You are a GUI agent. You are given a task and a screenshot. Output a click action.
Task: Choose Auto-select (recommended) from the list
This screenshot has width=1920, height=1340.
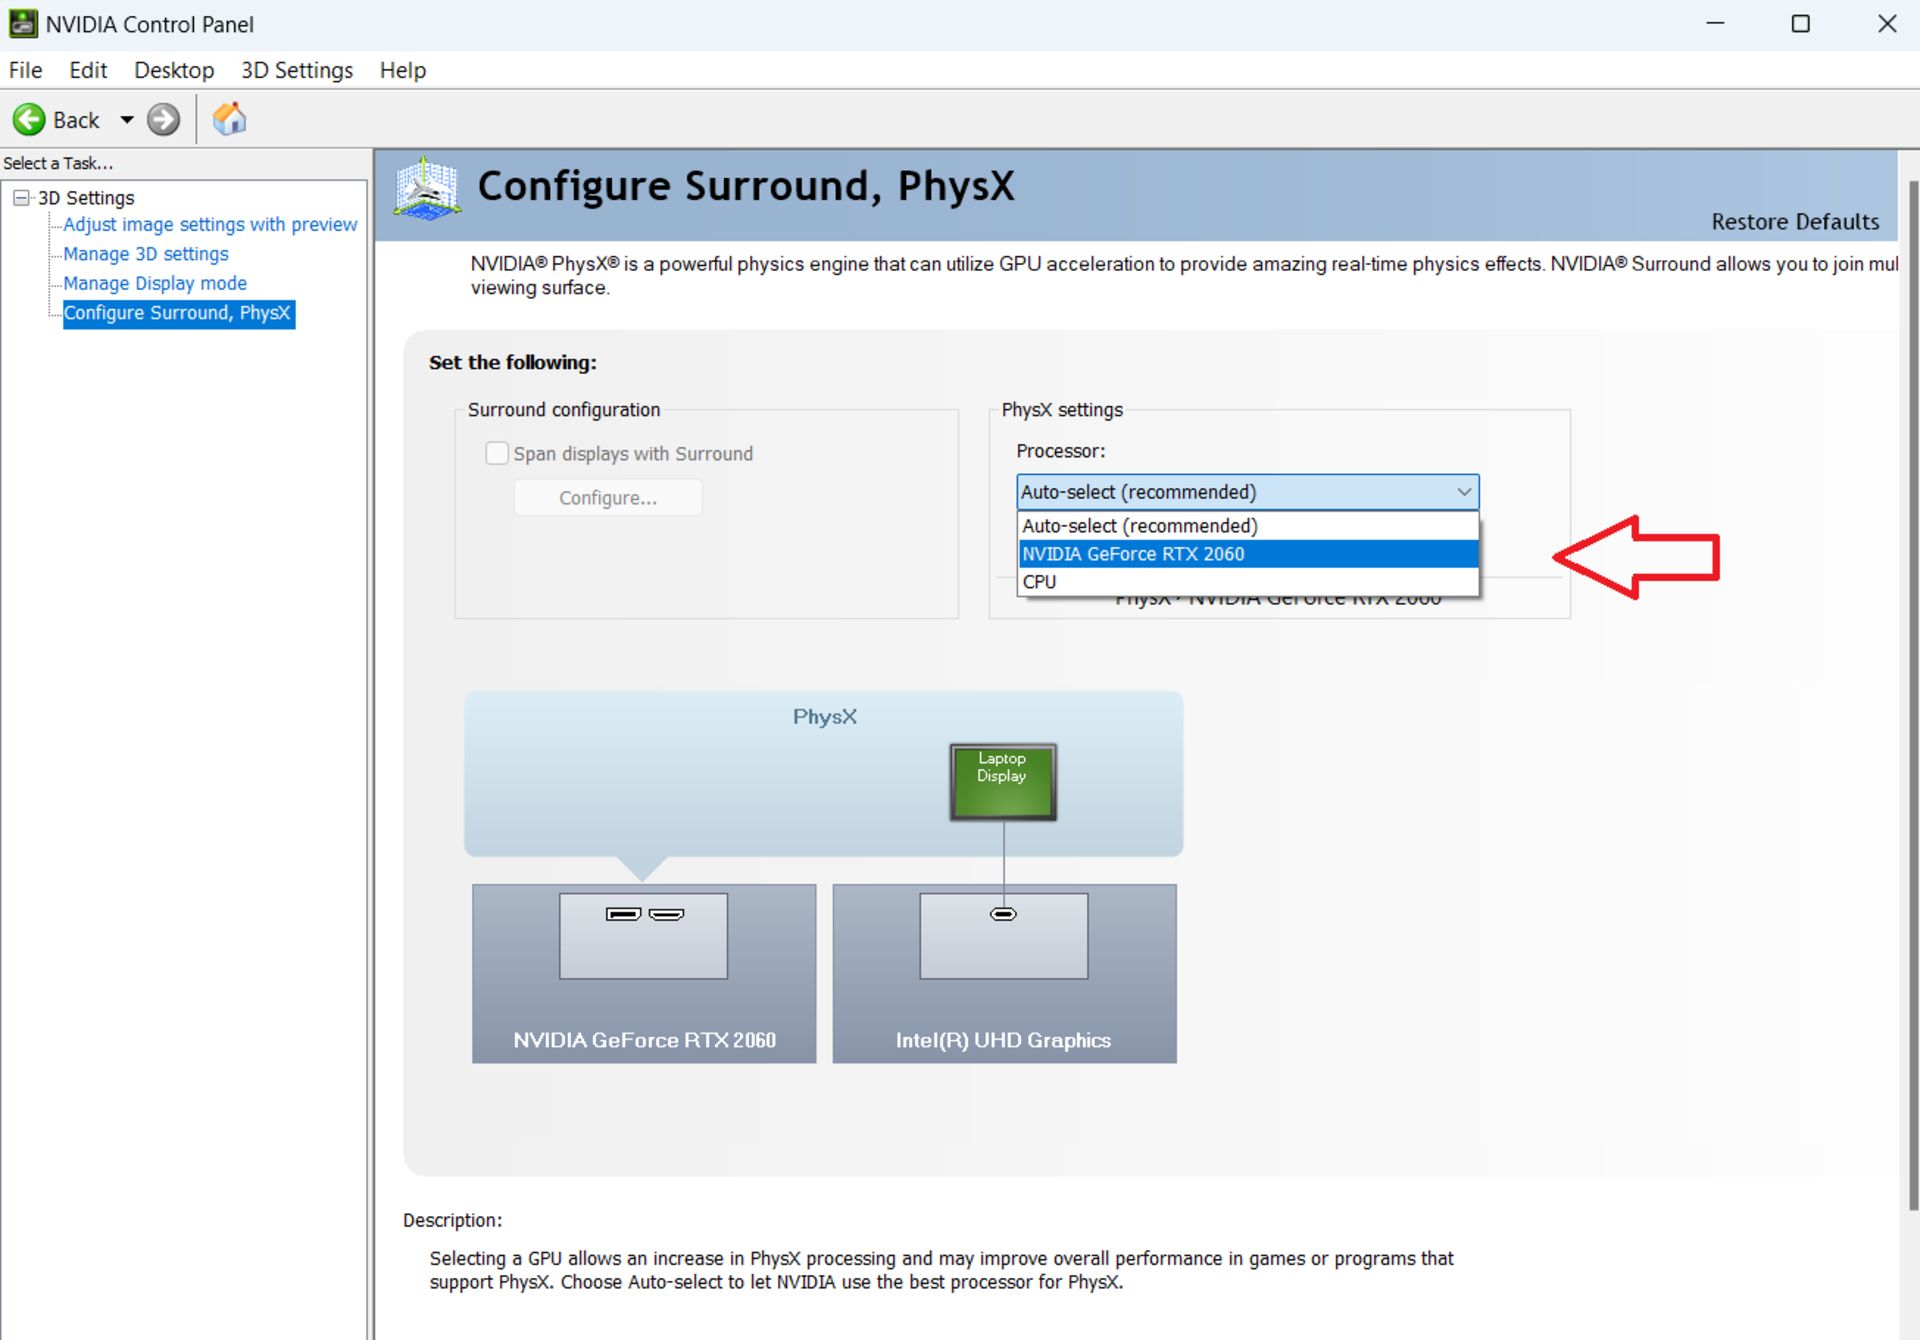click(x=1248, y=526)
